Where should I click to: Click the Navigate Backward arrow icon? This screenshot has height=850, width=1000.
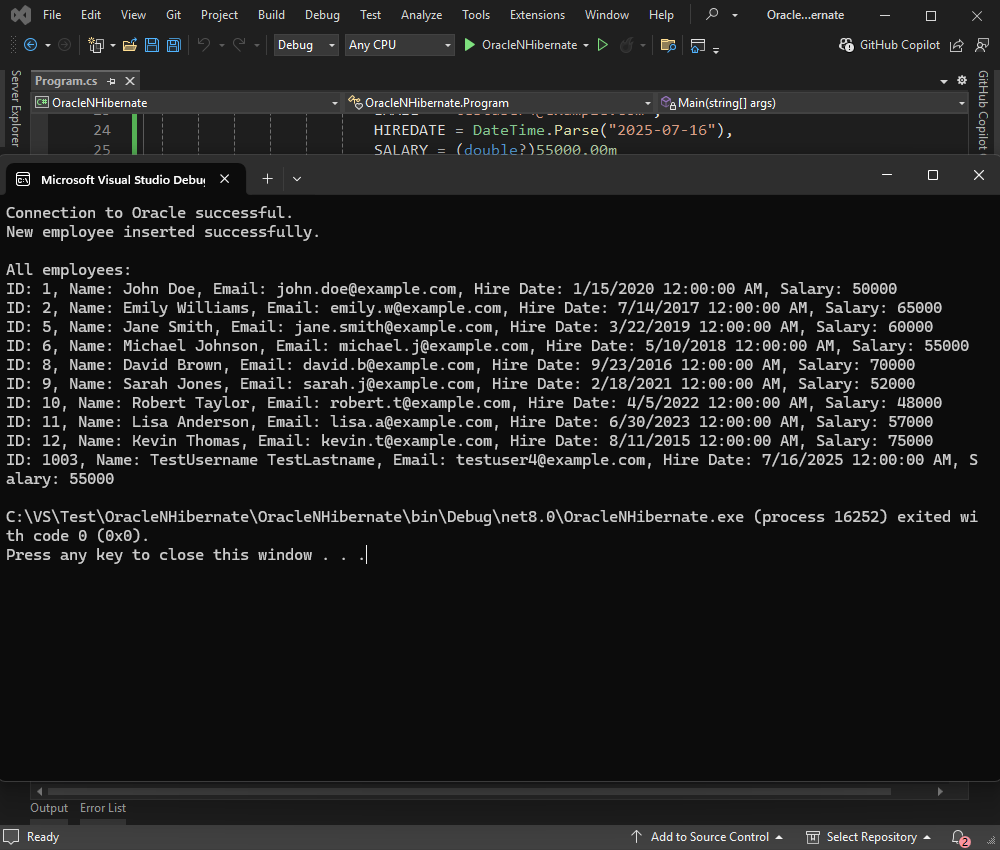31,45
